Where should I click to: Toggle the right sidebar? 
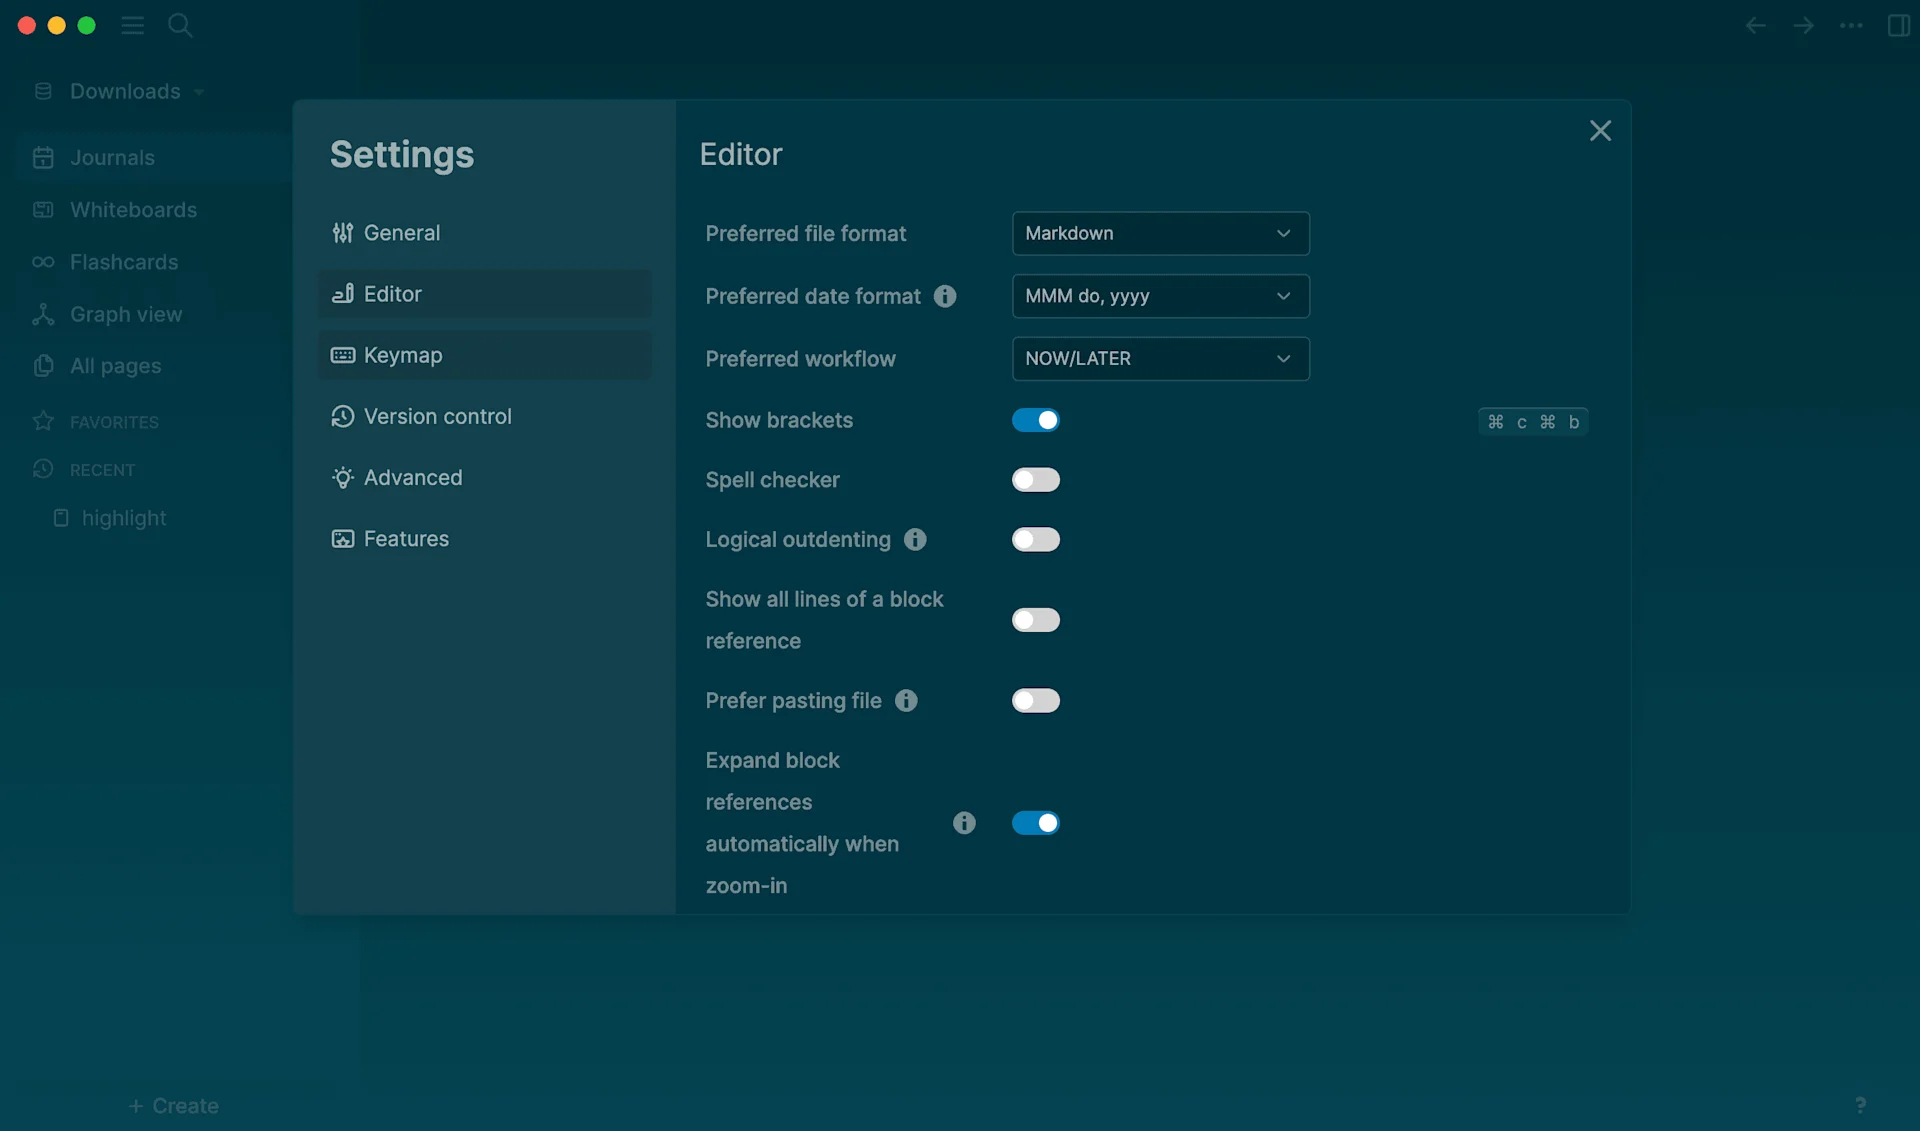point(1898,25)
